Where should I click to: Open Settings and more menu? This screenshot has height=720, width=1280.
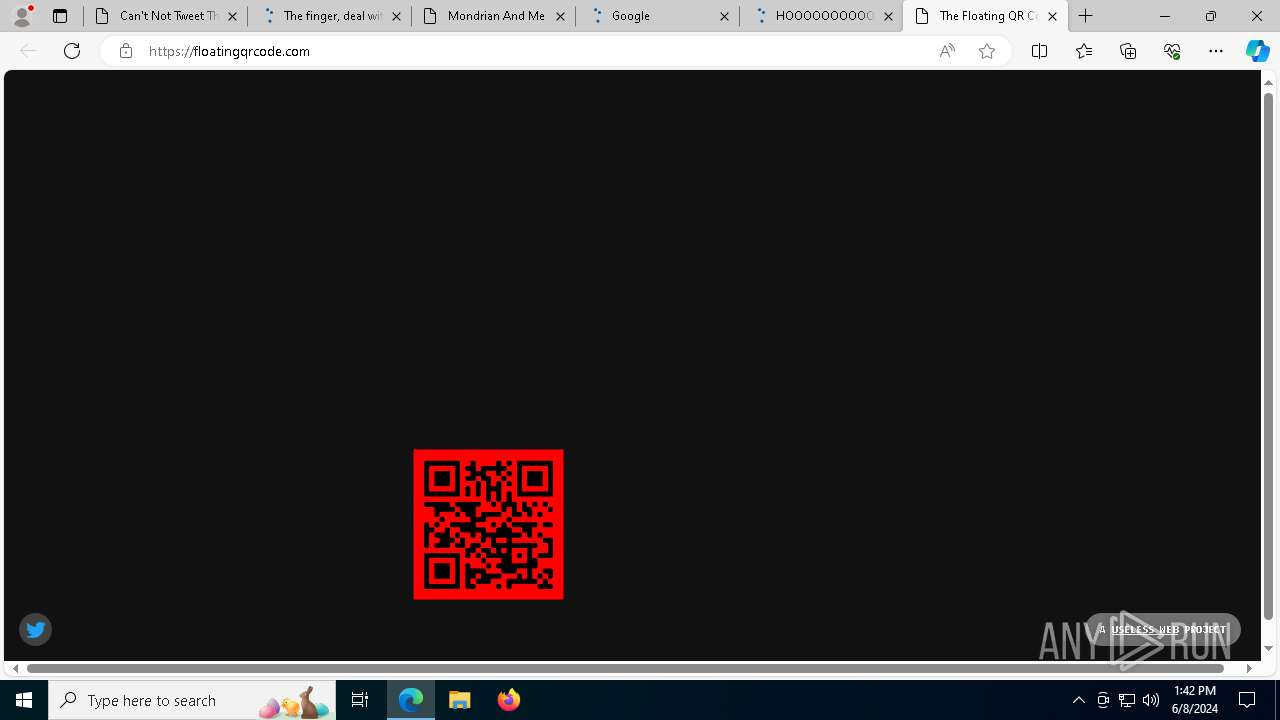pos(1216,51)
